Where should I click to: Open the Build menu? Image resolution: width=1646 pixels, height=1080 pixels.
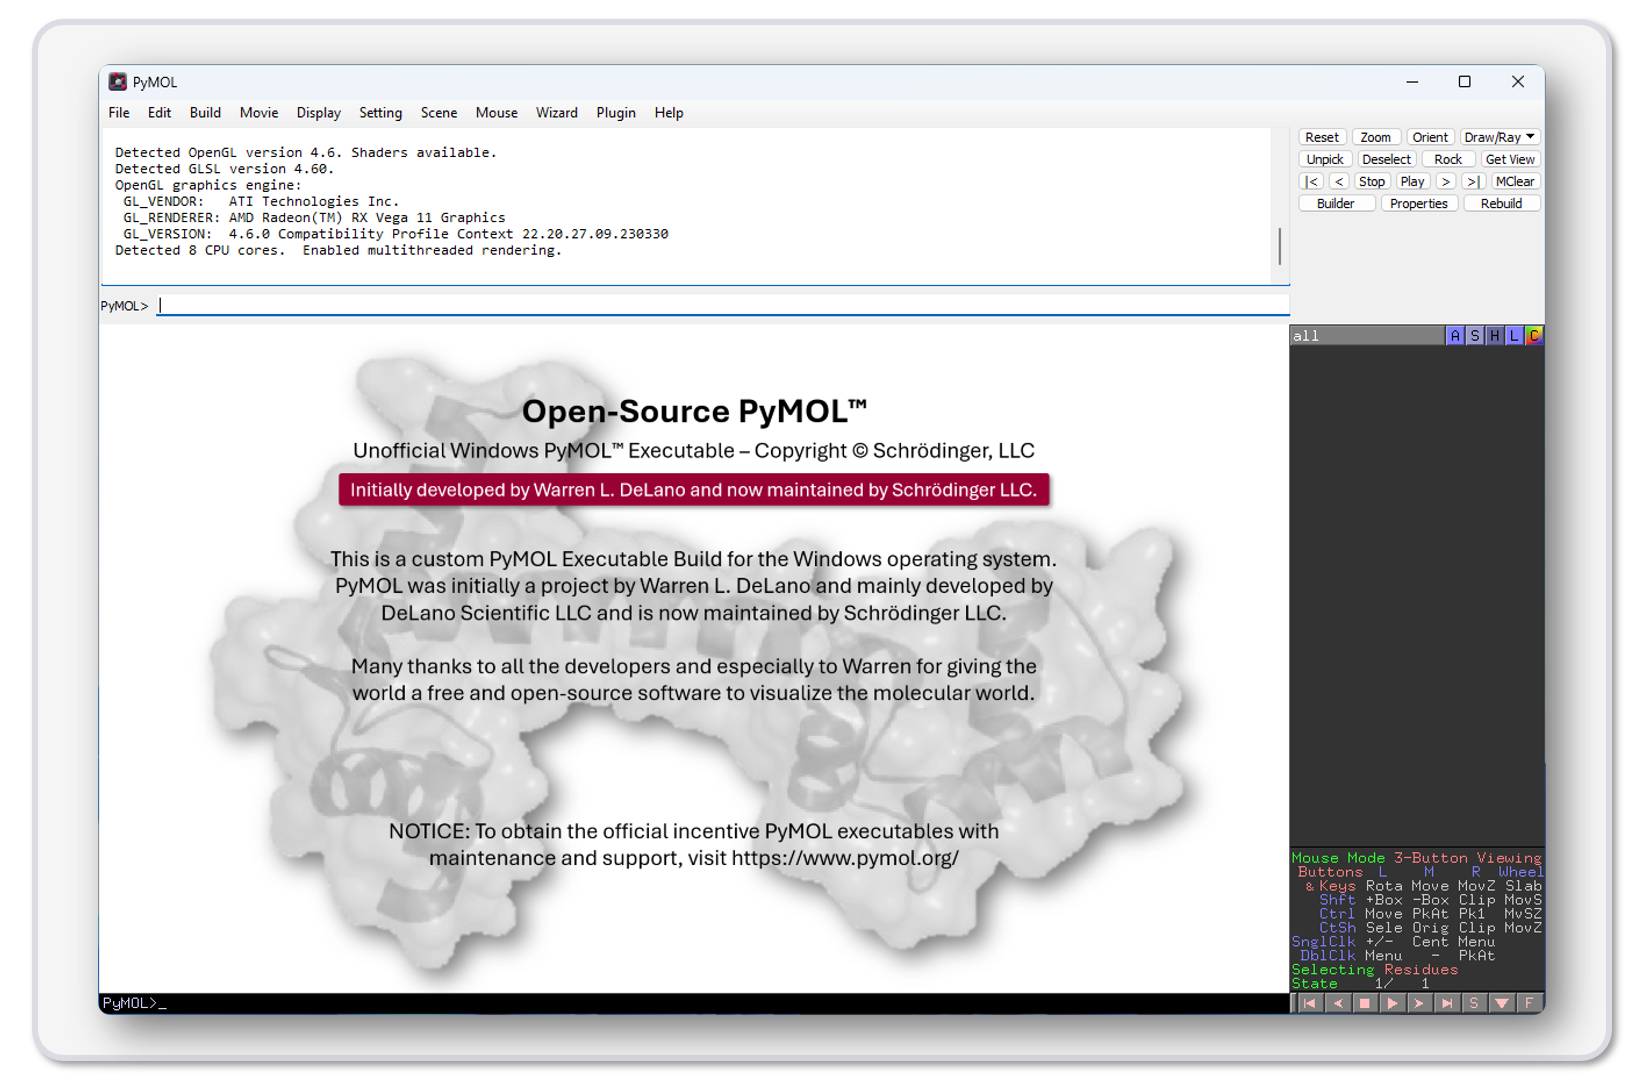coord(205,113)
